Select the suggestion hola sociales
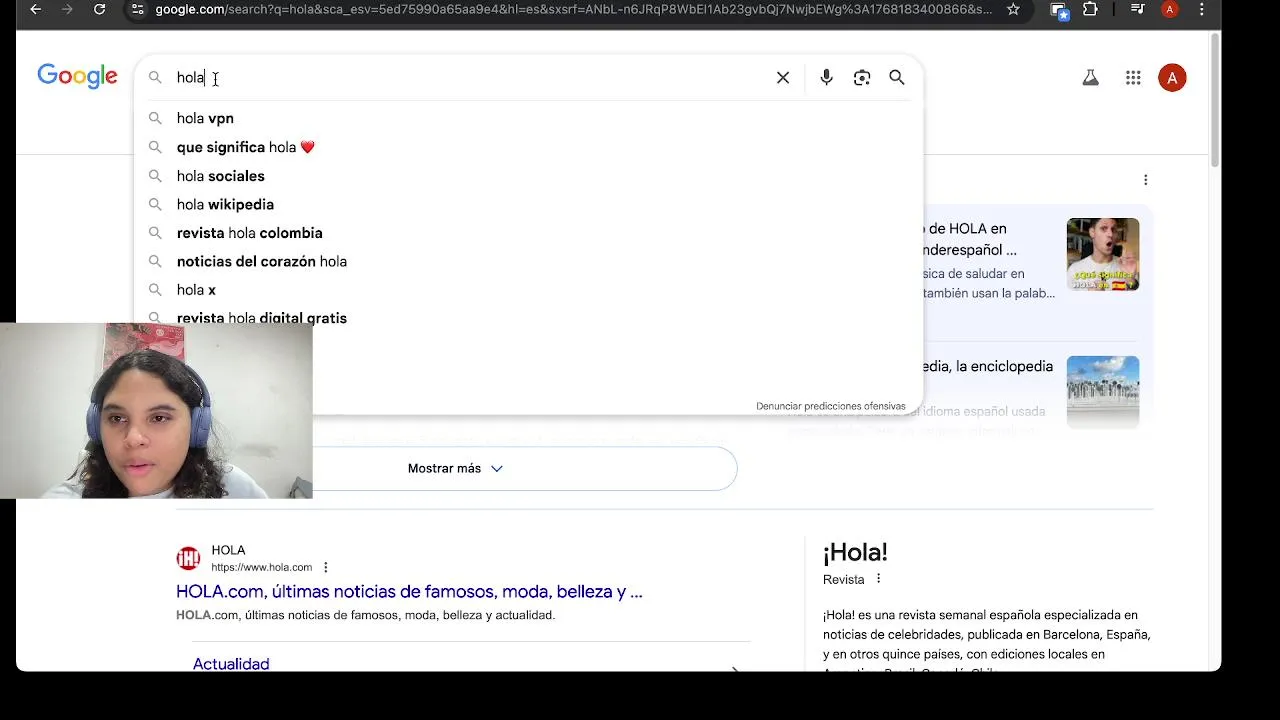Screen dimensions: 1280x720 [x=528, y=176]
